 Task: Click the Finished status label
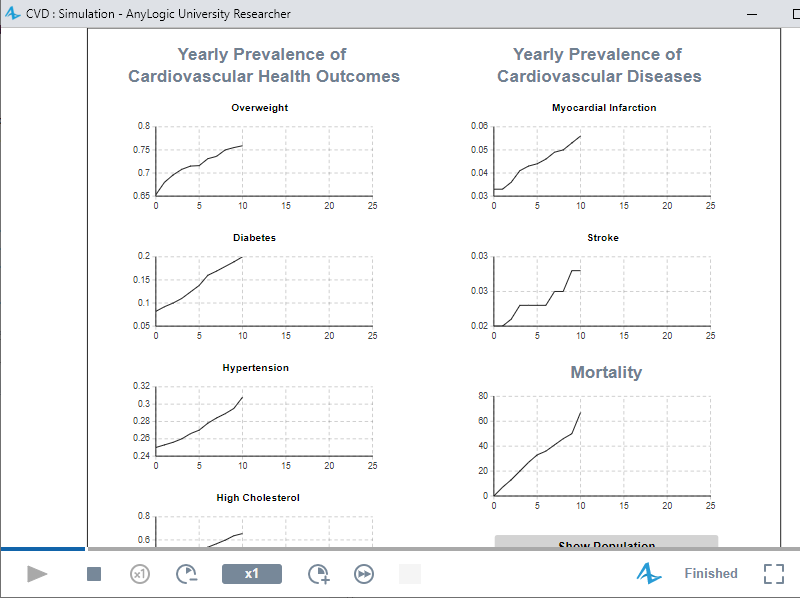710,573
